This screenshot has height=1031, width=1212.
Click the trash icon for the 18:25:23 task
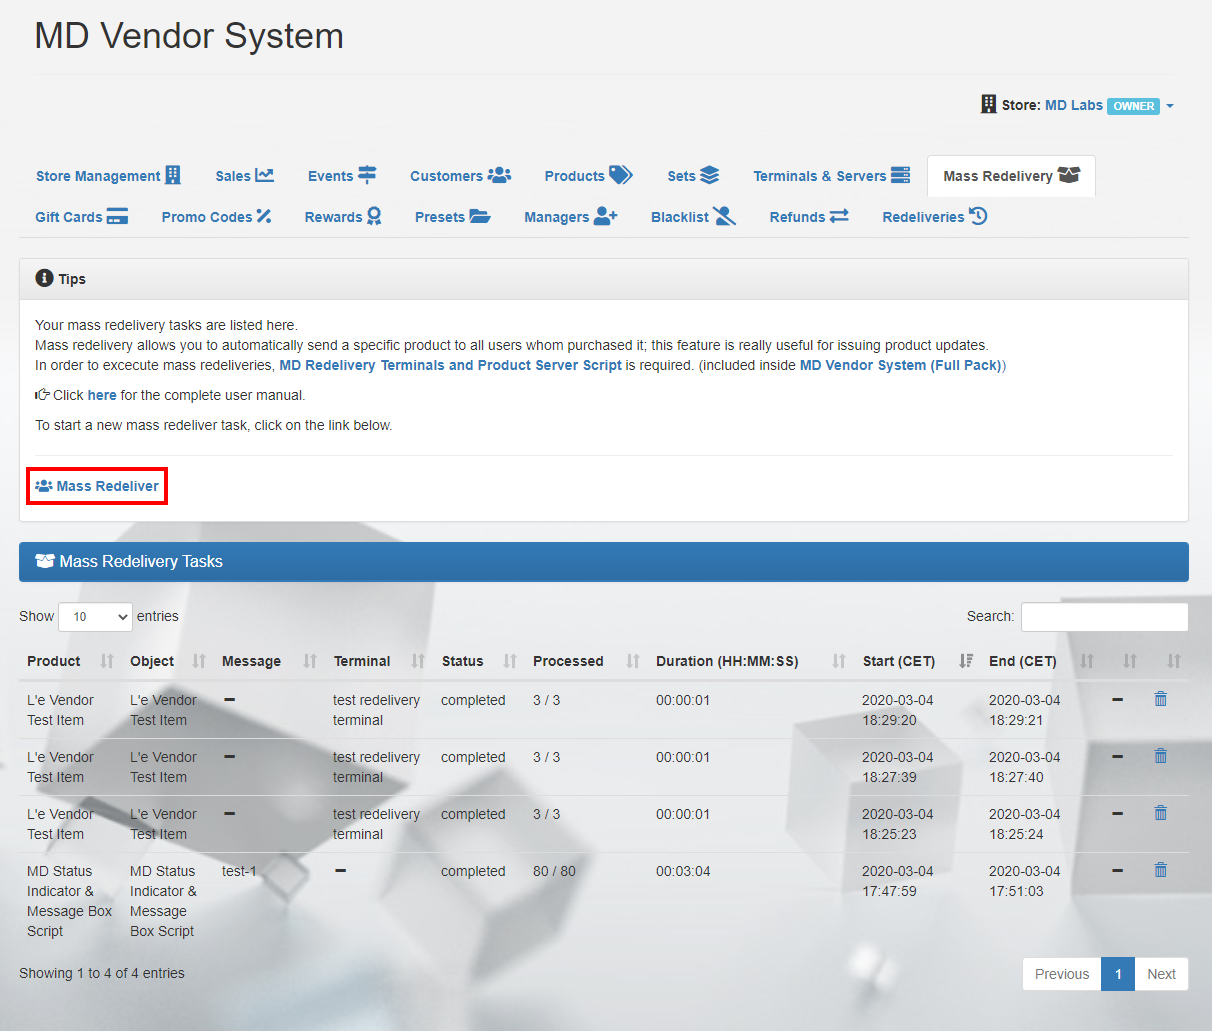click(1160, 813)
